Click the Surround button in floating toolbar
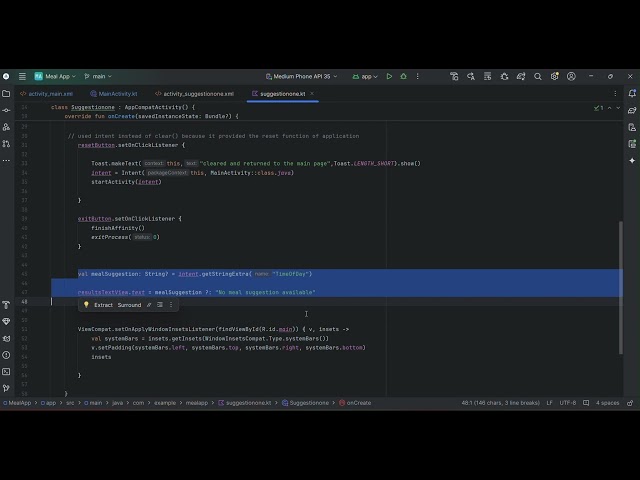640x480 pixels. [x=129, y=305]
